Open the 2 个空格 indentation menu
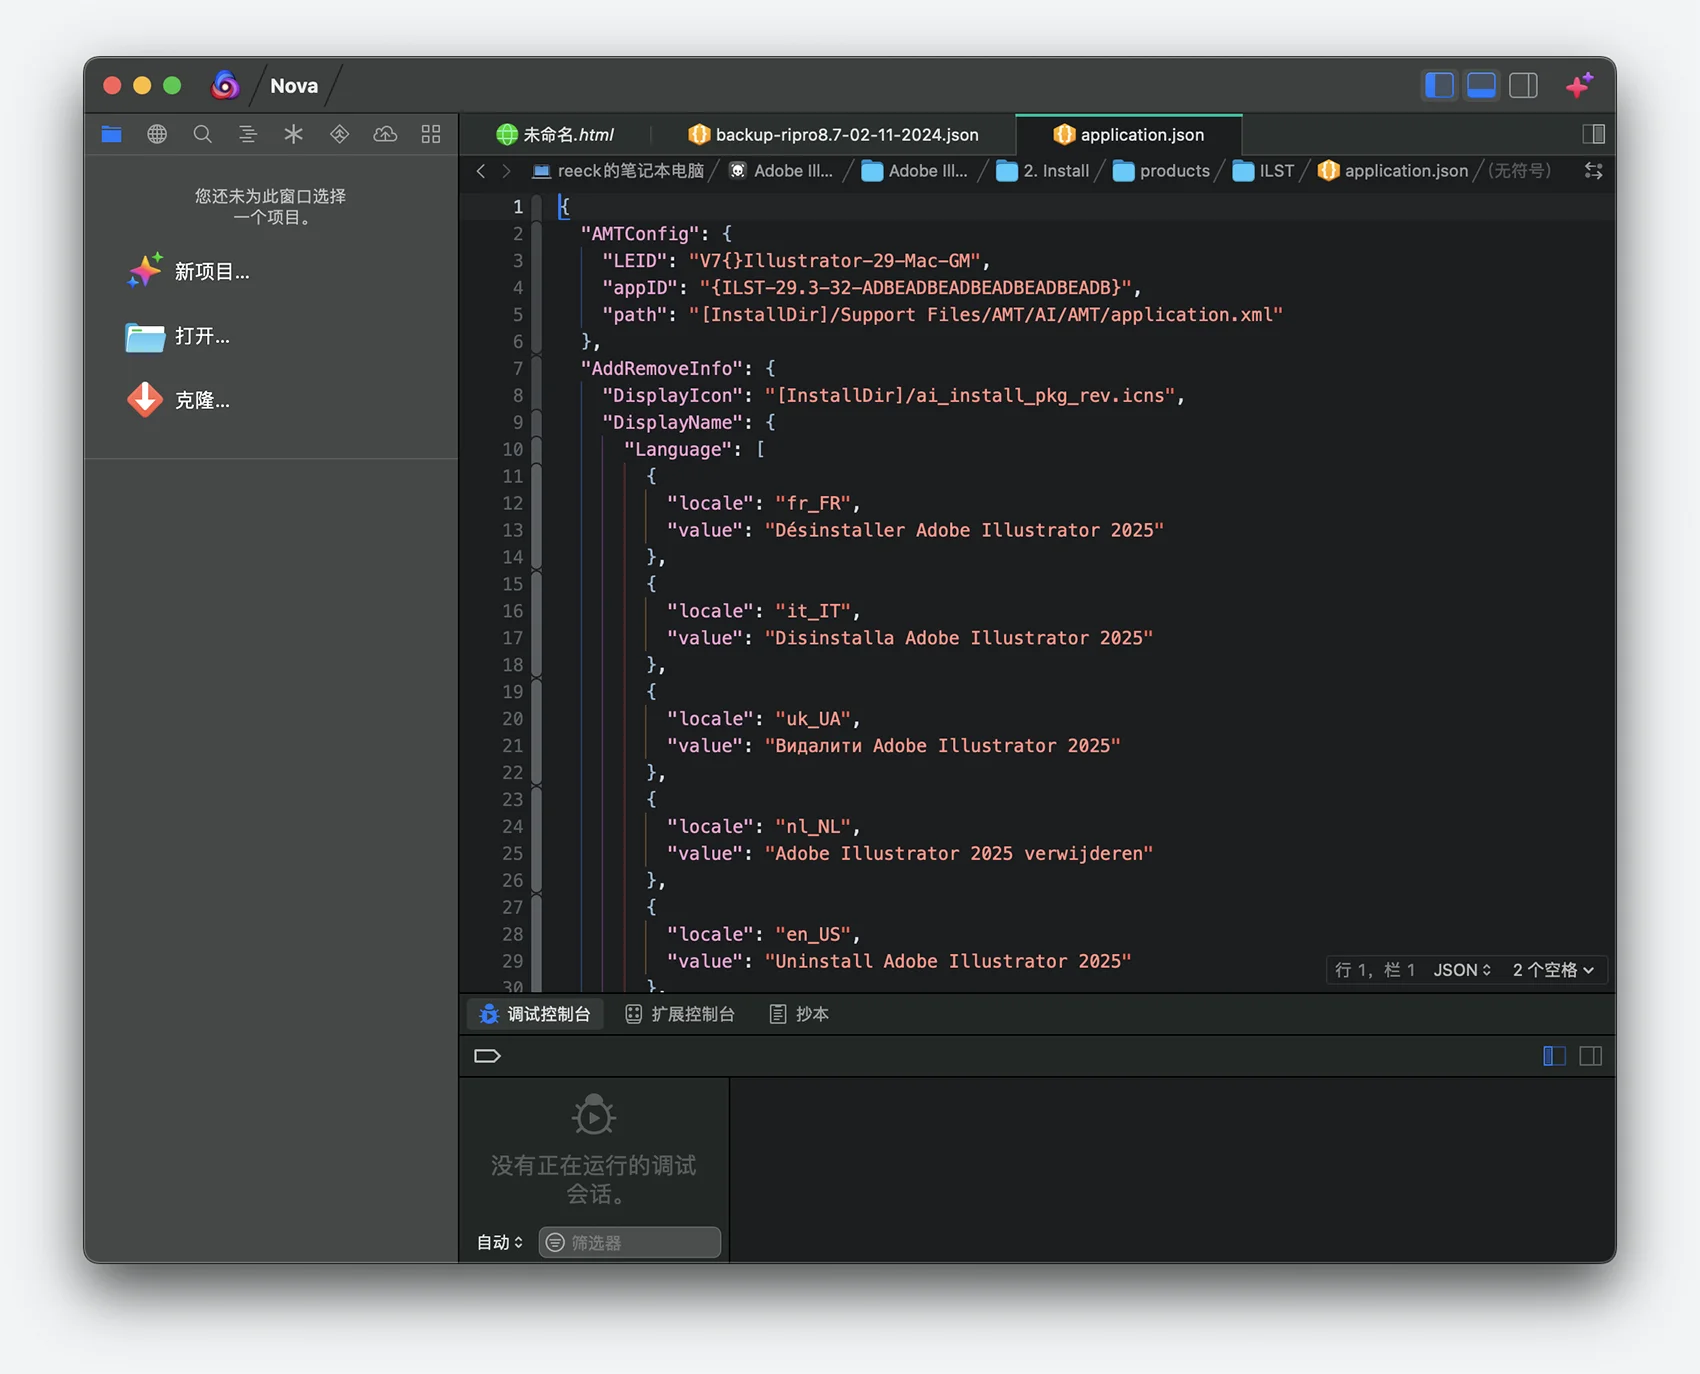 pyautogui.click(x=1553, y=970)
